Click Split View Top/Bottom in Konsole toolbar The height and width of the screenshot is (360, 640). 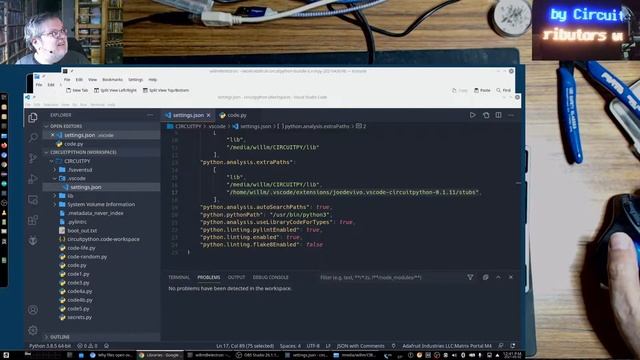[x=166, y=90]
